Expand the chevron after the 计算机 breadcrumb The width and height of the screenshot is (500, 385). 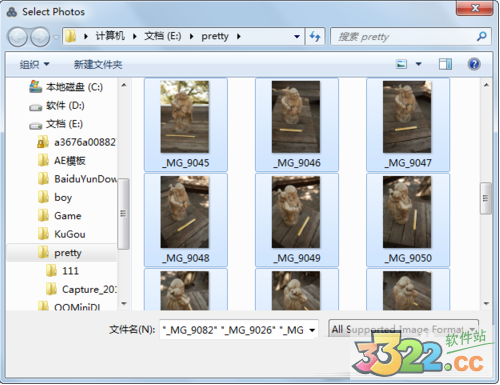point(135,36)
